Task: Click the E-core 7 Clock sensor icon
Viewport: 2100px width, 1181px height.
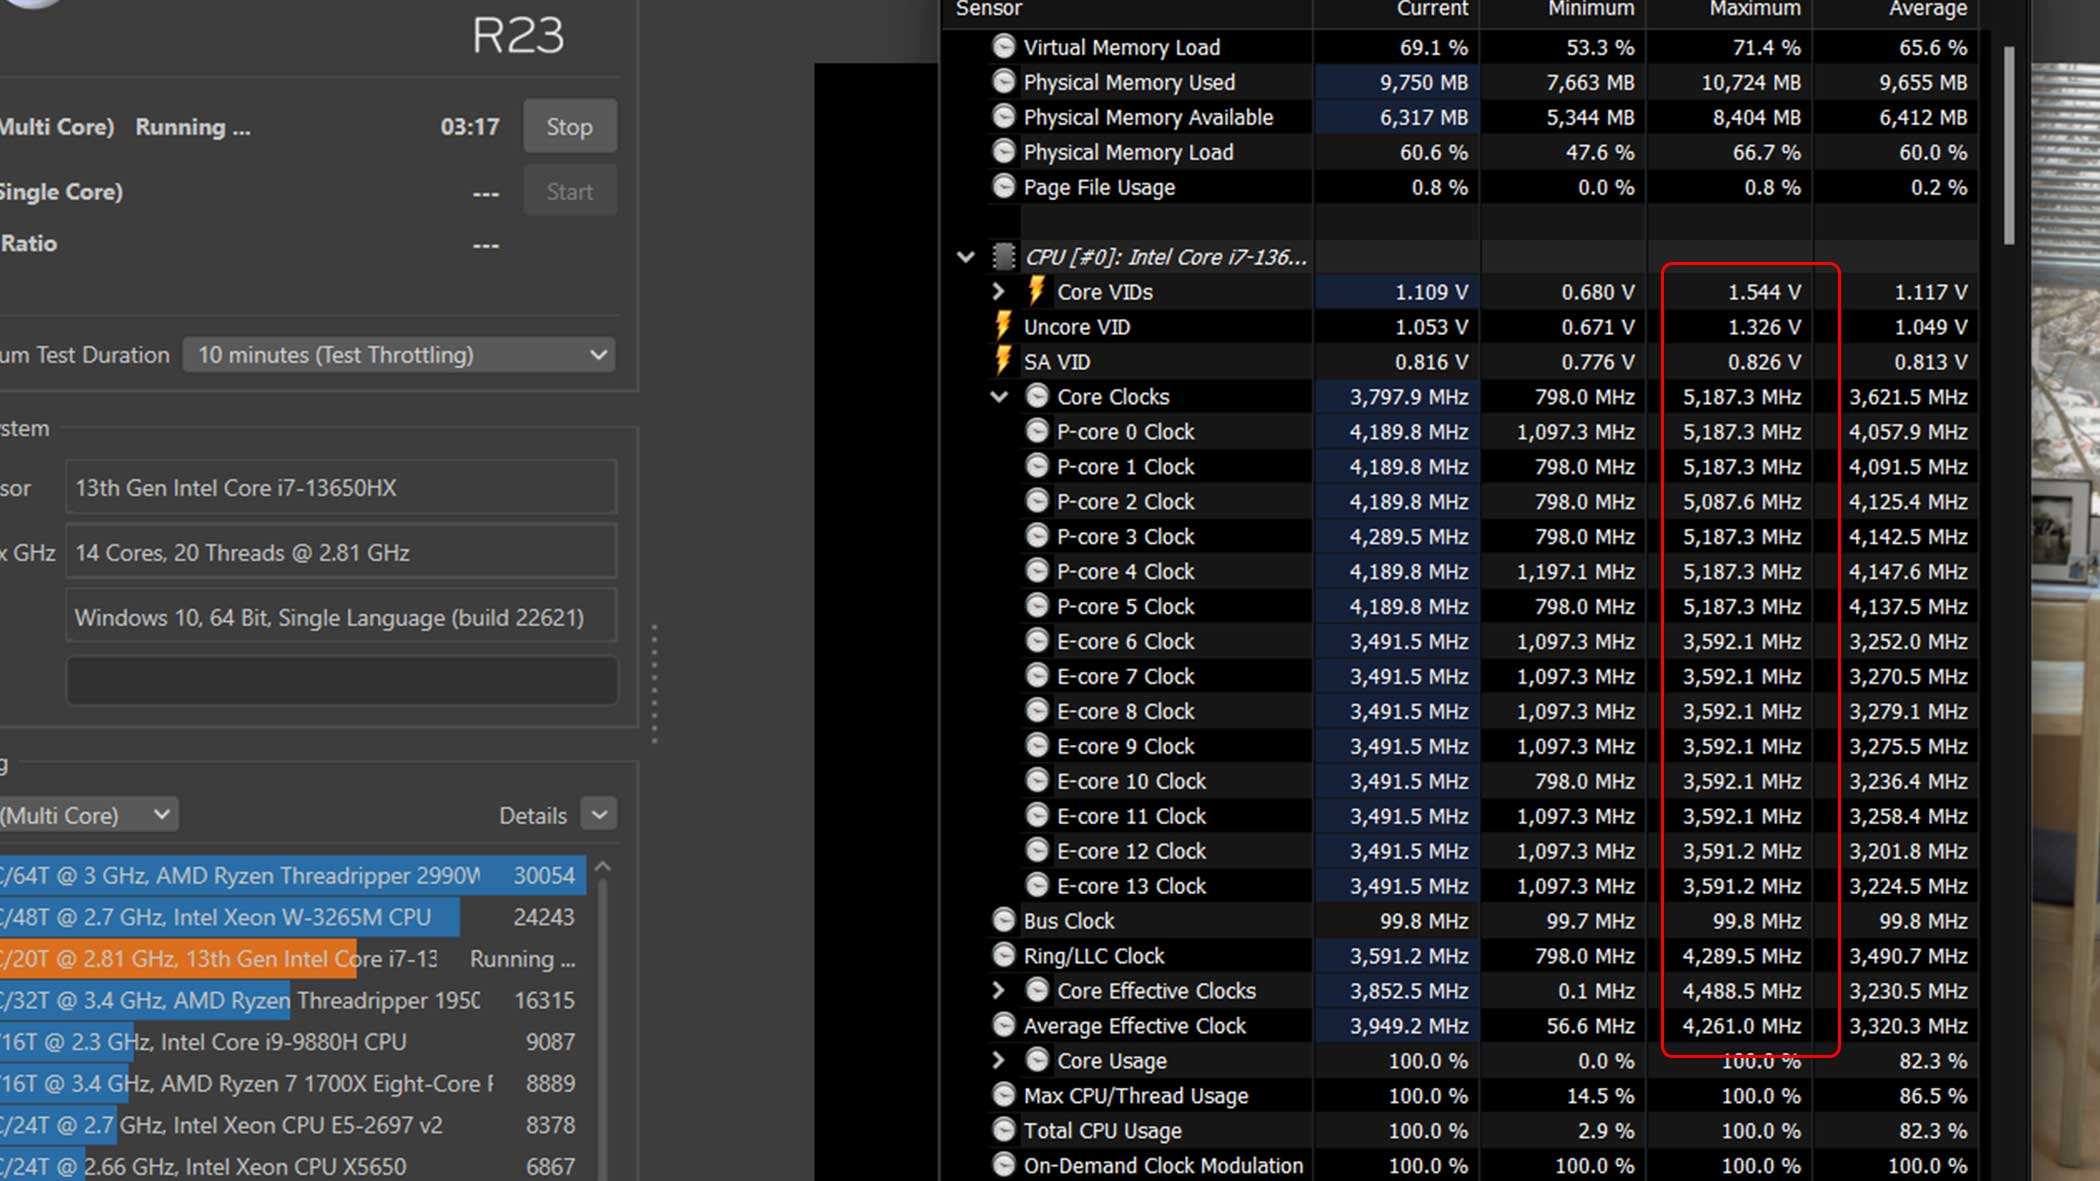Action: (1037, 676)
